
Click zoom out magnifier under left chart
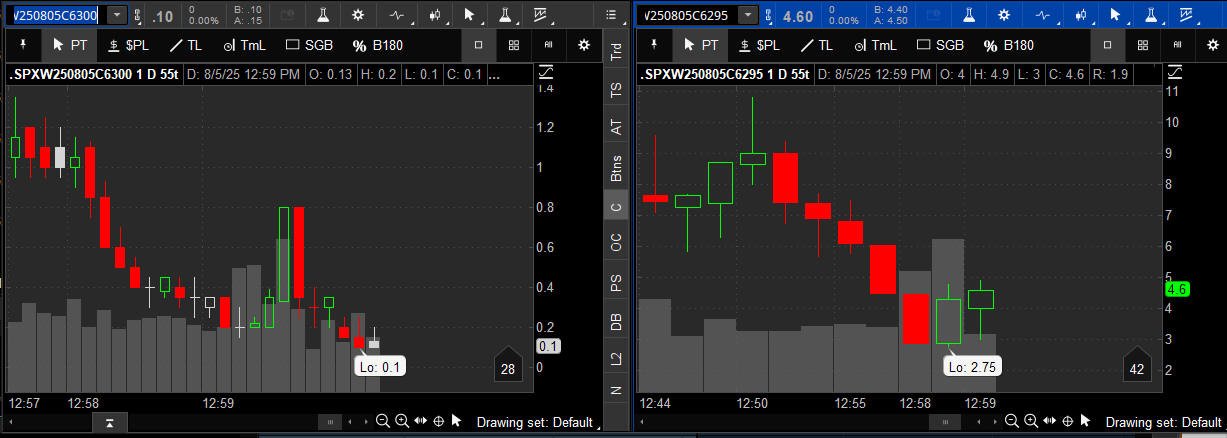click(382, 422)
